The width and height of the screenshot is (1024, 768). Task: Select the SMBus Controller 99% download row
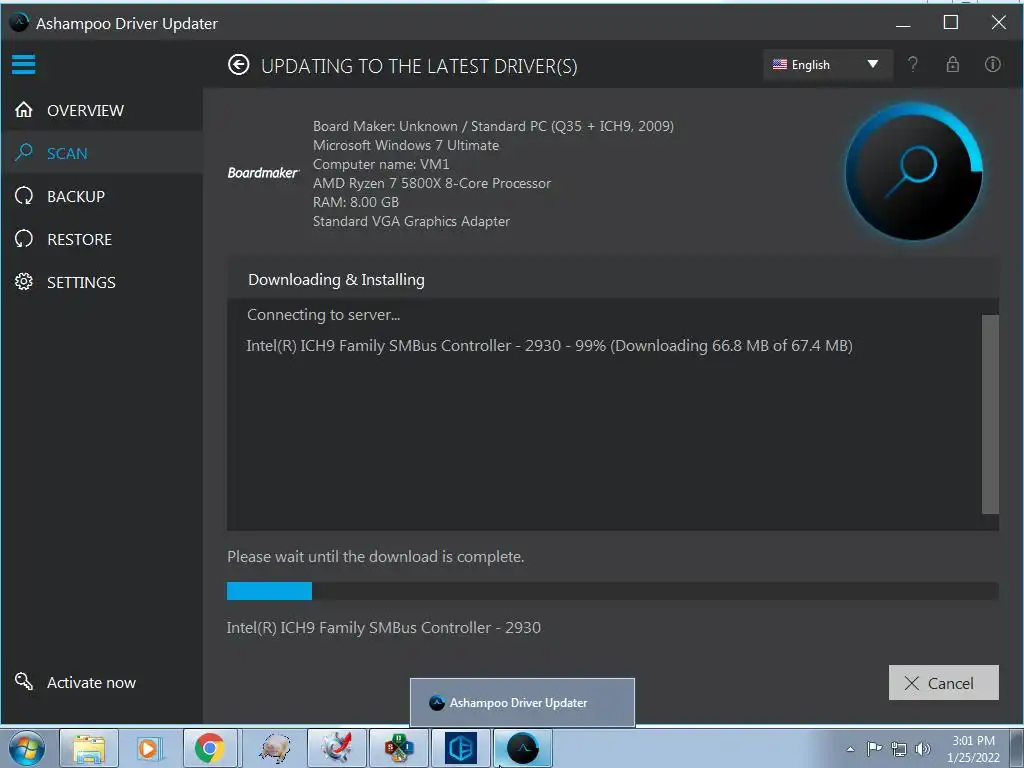(549, 345)
